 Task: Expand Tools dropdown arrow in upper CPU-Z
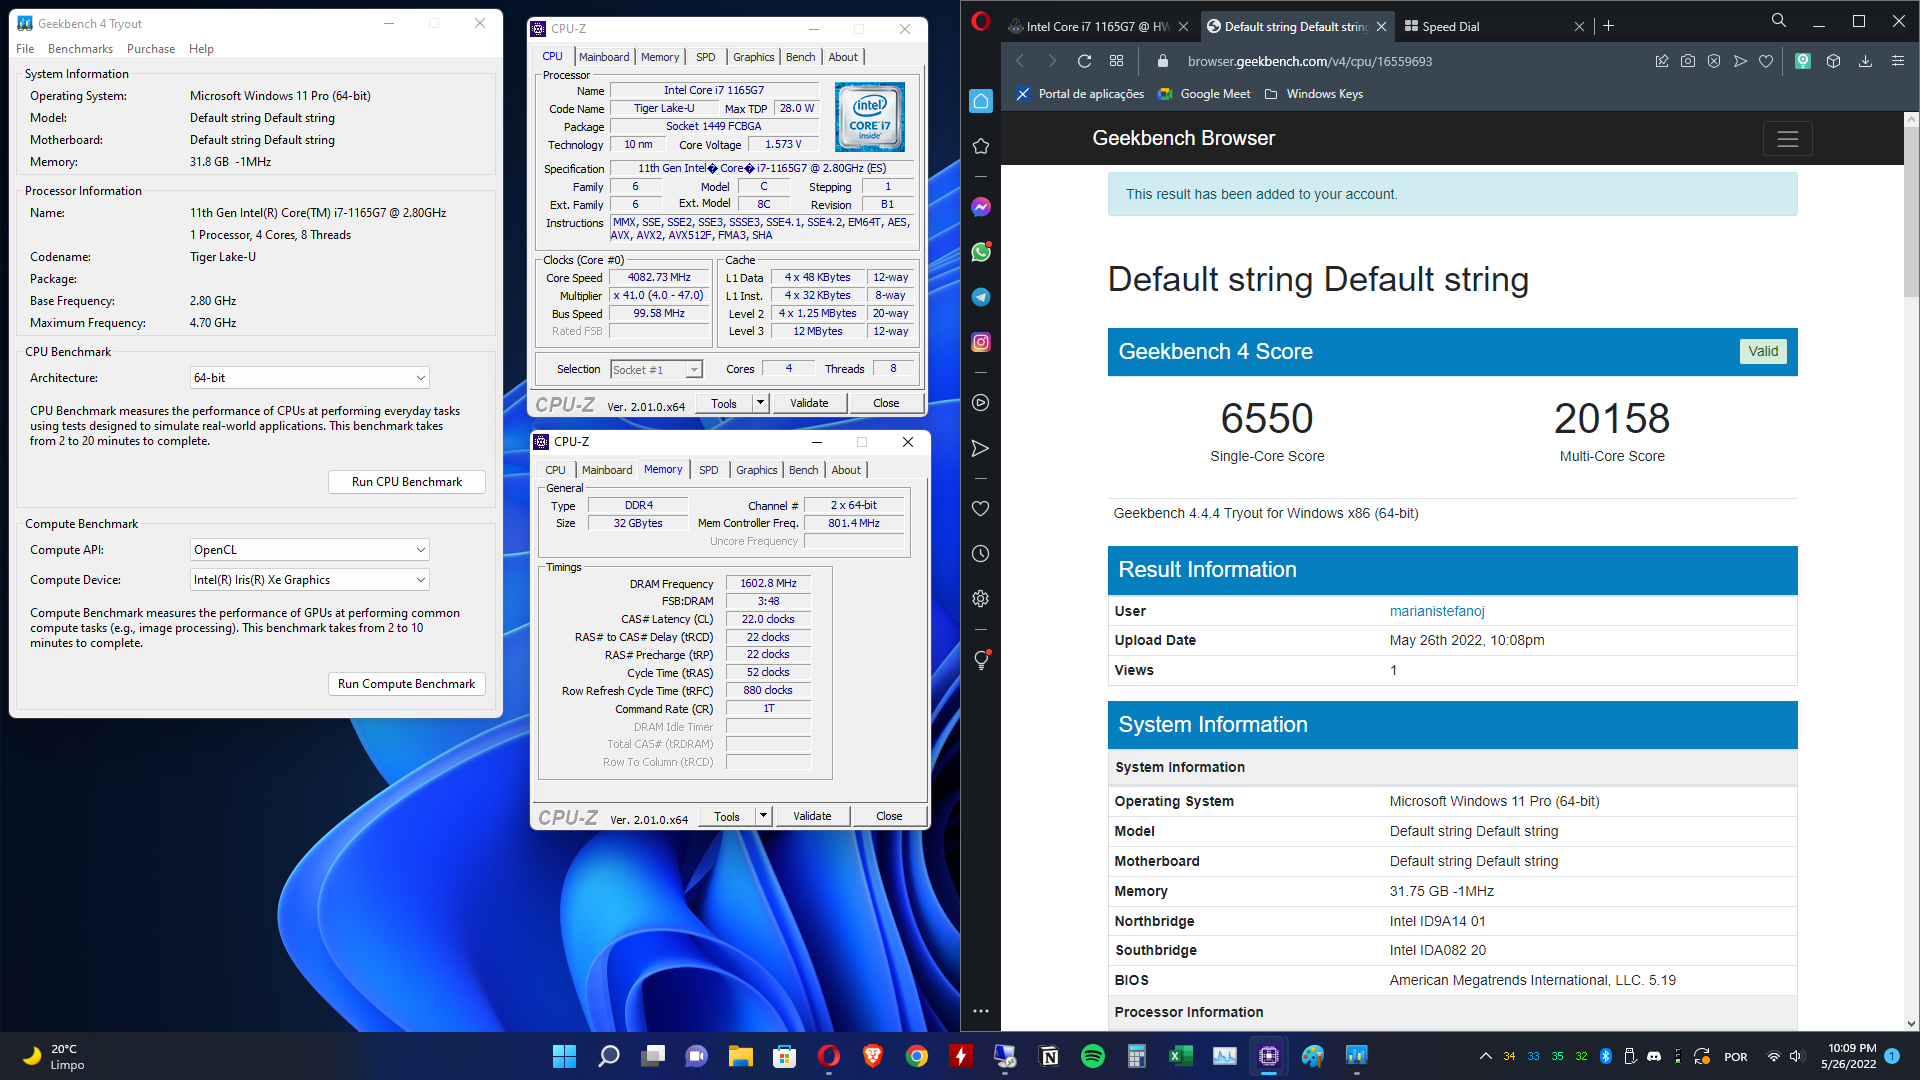point(760,403)
